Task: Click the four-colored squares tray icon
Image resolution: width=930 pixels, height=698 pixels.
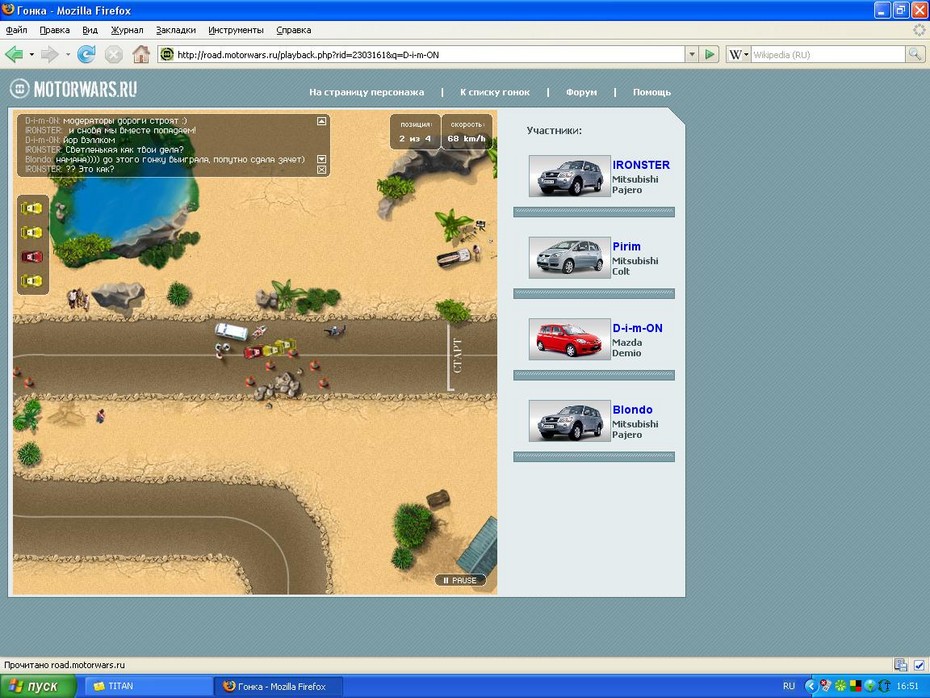Action: tap(855, 686)
